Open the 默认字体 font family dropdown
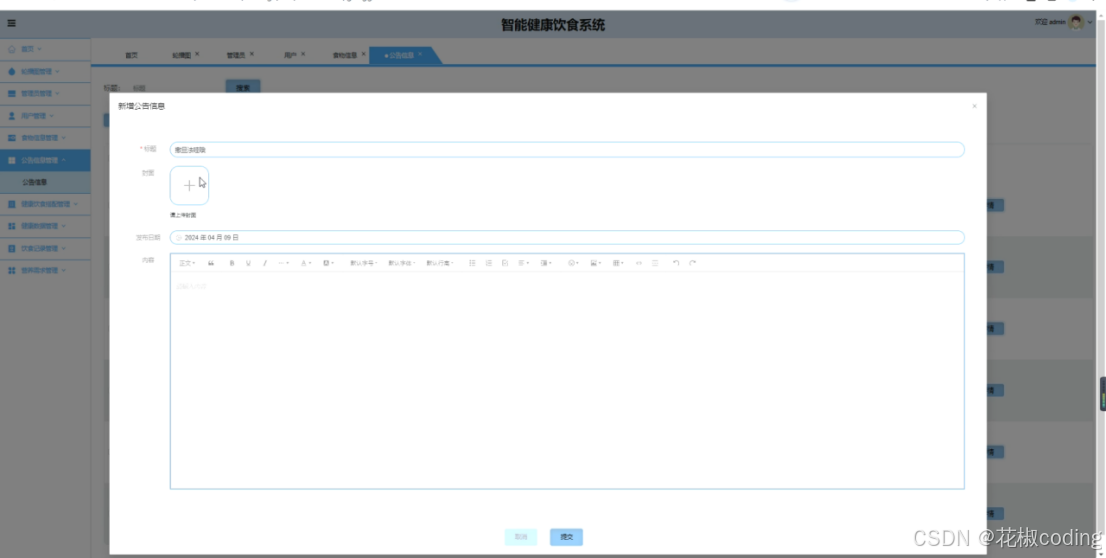The width and height of the screenshot is (1106, 558). click(402, 263)
